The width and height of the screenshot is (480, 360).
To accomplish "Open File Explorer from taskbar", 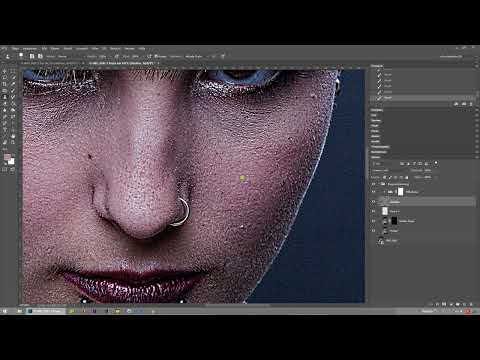I will (20, 311).
